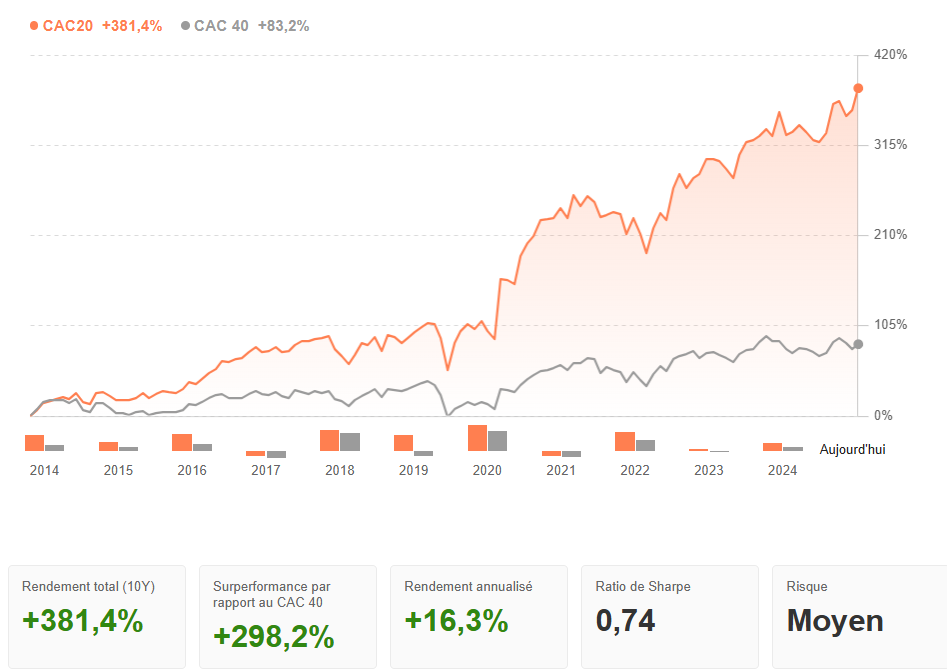Select the 2020 yearly return bars
The image size is (947, 672).
pyautogui.click(x=487, y=439)
